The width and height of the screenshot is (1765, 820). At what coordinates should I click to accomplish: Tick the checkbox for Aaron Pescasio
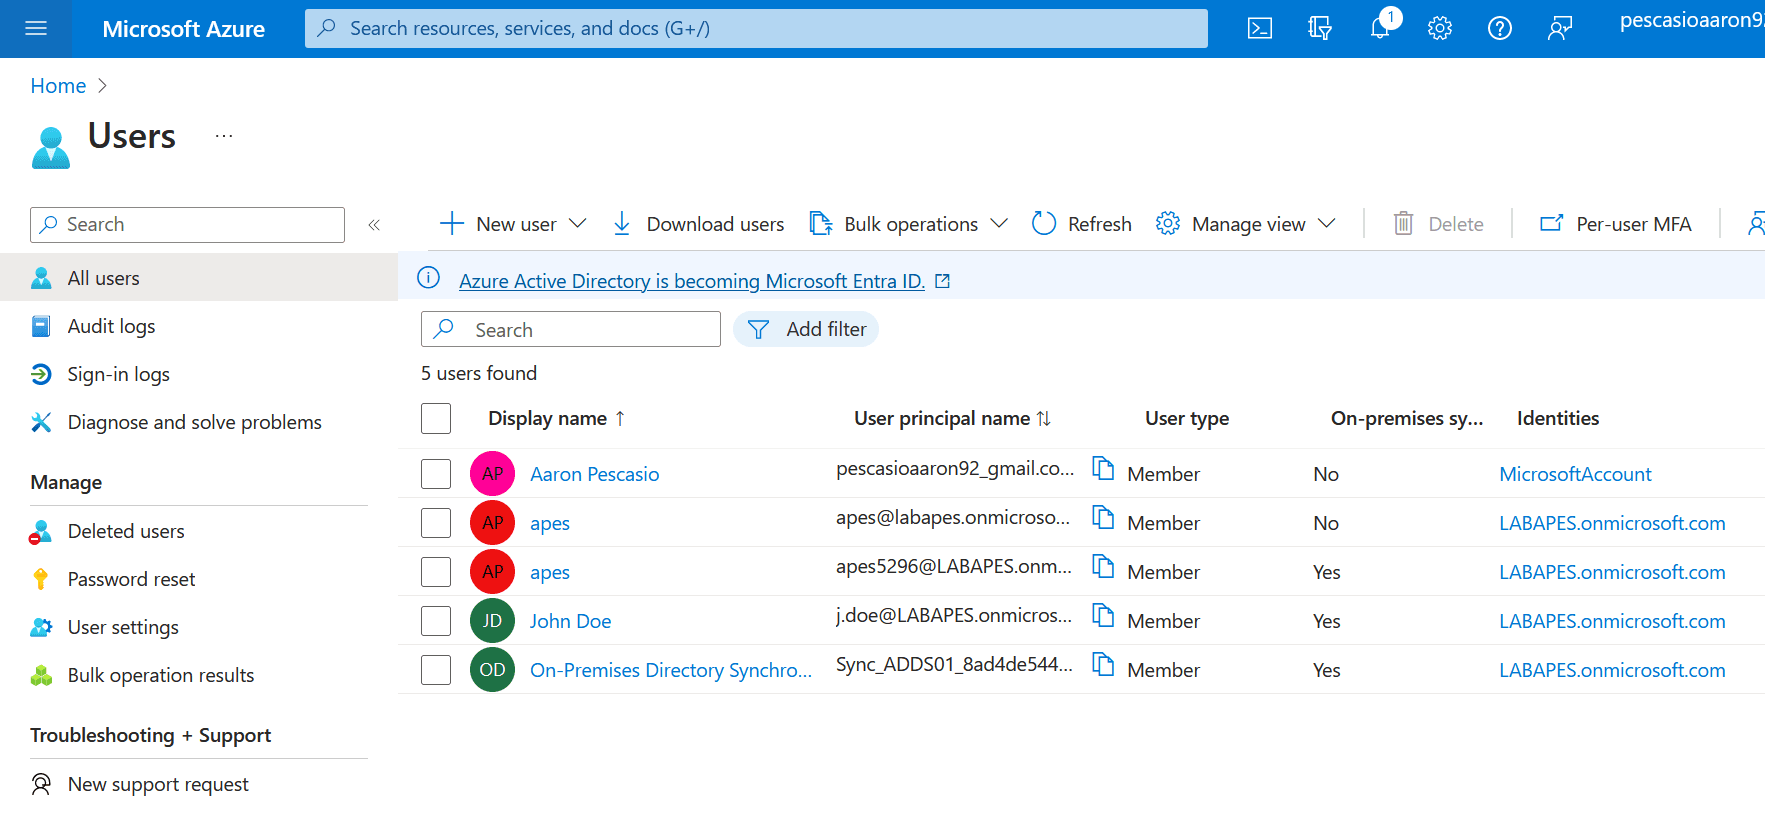point(436,474)
